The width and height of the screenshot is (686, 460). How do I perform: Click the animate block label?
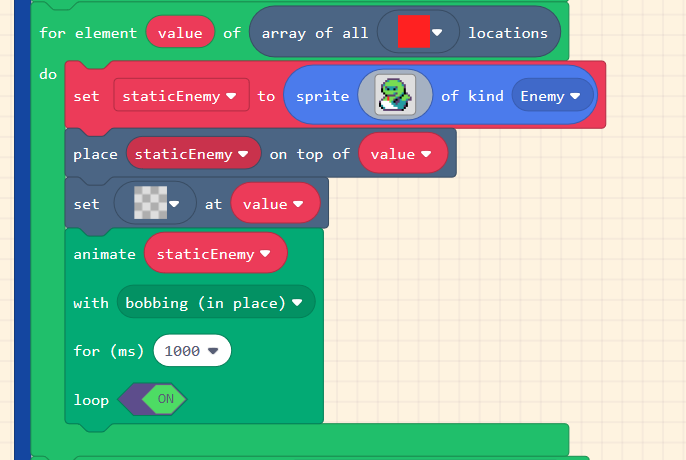(104, 254)
